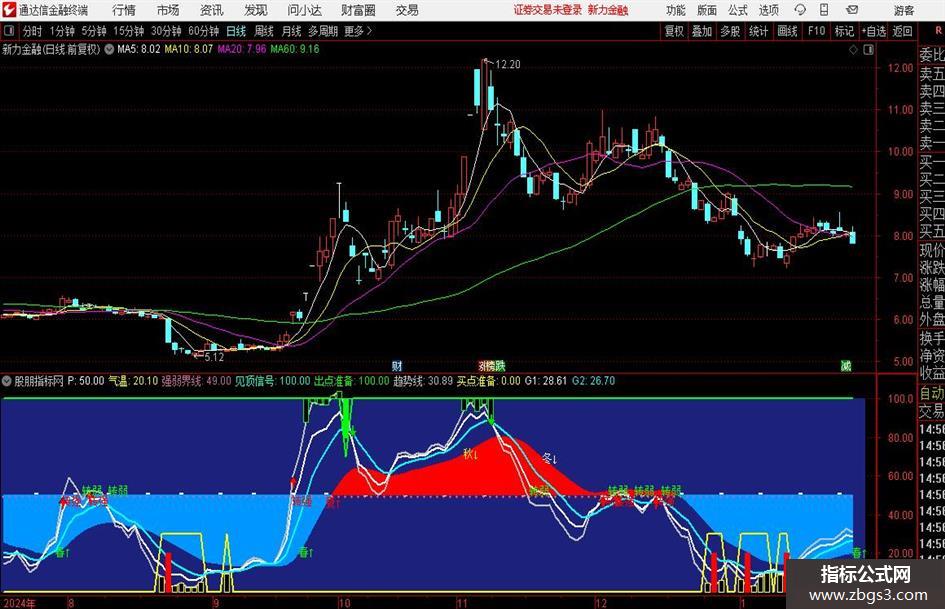Open the 自动 tab on the right sidebar
The height and width of the screenshot is (609, 945).
tap(932, 393)
